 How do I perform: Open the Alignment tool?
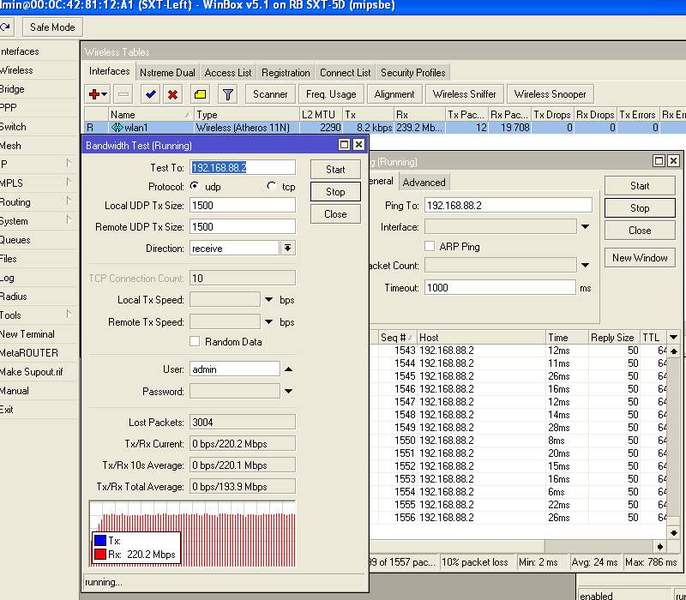(394, 94)
